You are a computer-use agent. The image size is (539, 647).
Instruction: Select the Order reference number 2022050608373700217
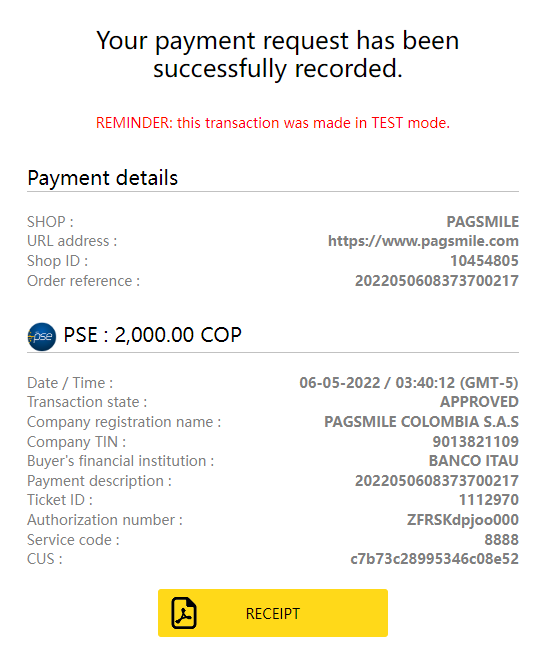point(437,281)
